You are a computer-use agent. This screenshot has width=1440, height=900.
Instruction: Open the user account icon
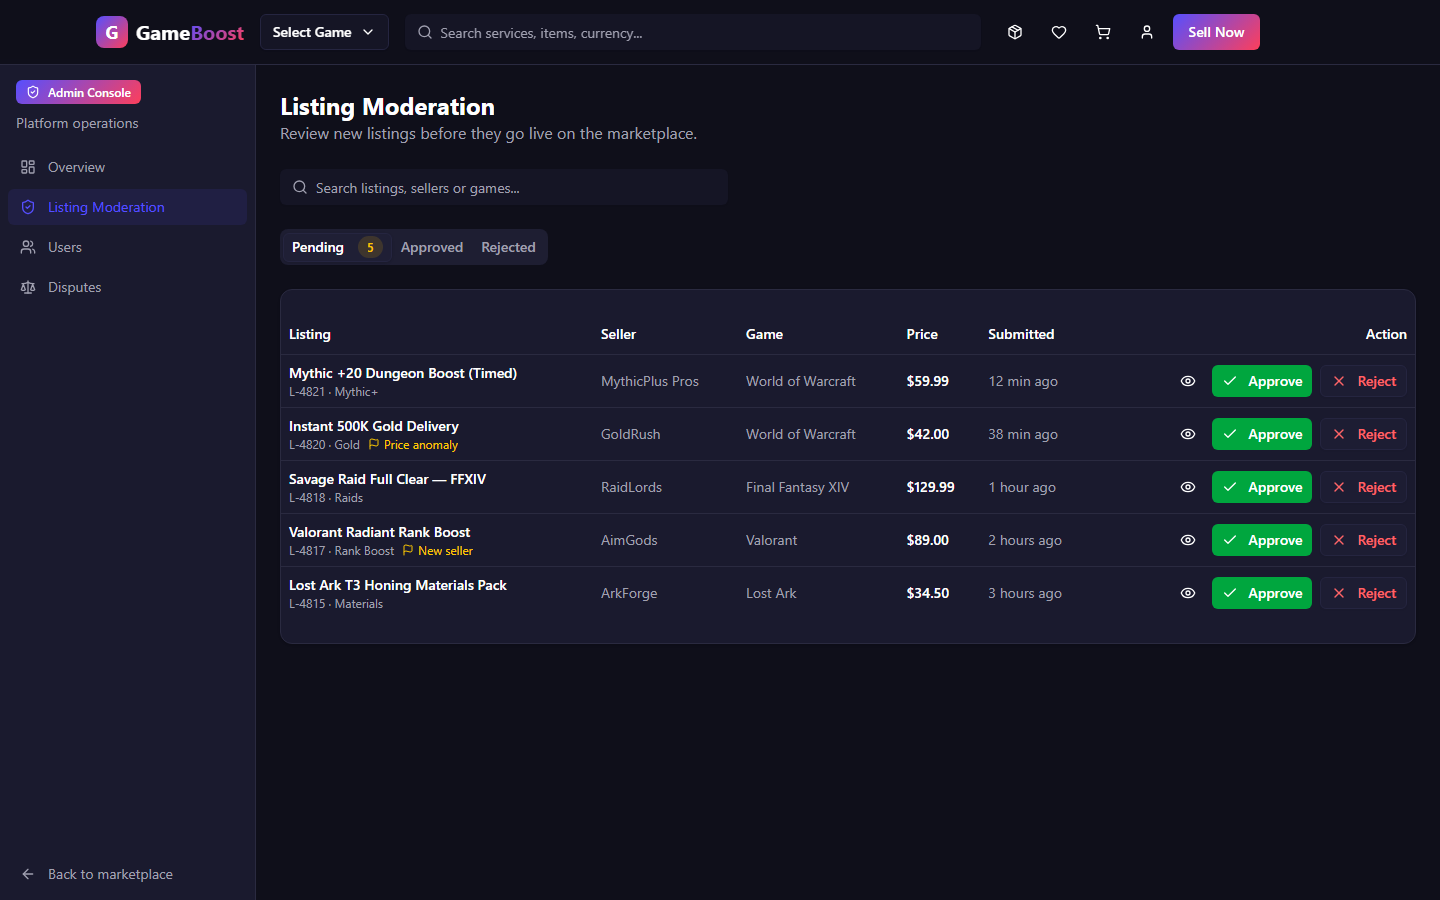pos(1147,32)
